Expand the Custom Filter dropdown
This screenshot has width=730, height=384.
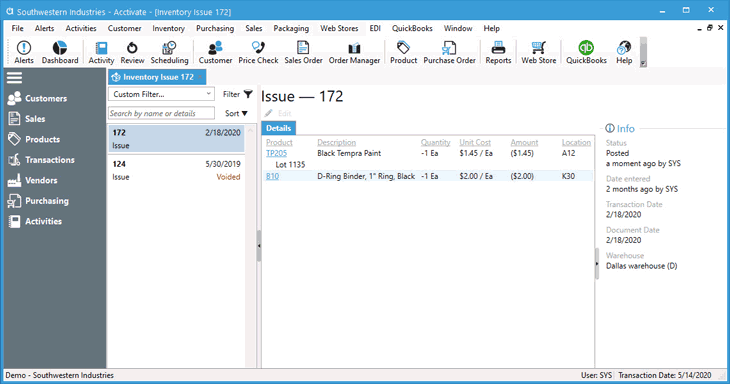(161, 94)
